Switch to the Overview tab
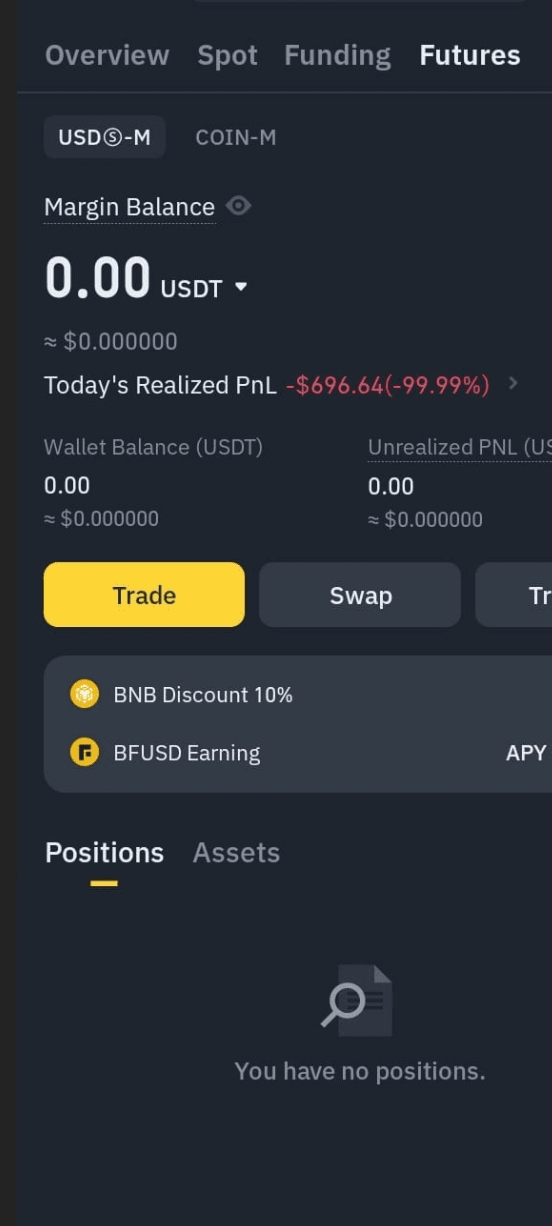The height and width of the screenshot is (1226, 552). pyautogui.click(x=107, y=55)
